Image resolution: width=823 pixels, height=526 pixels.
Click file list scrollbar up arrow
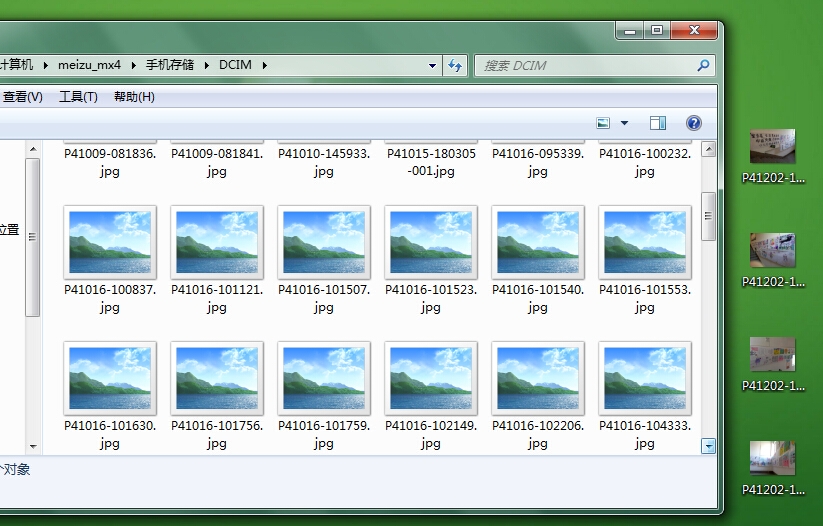click(x=708, y=150)
